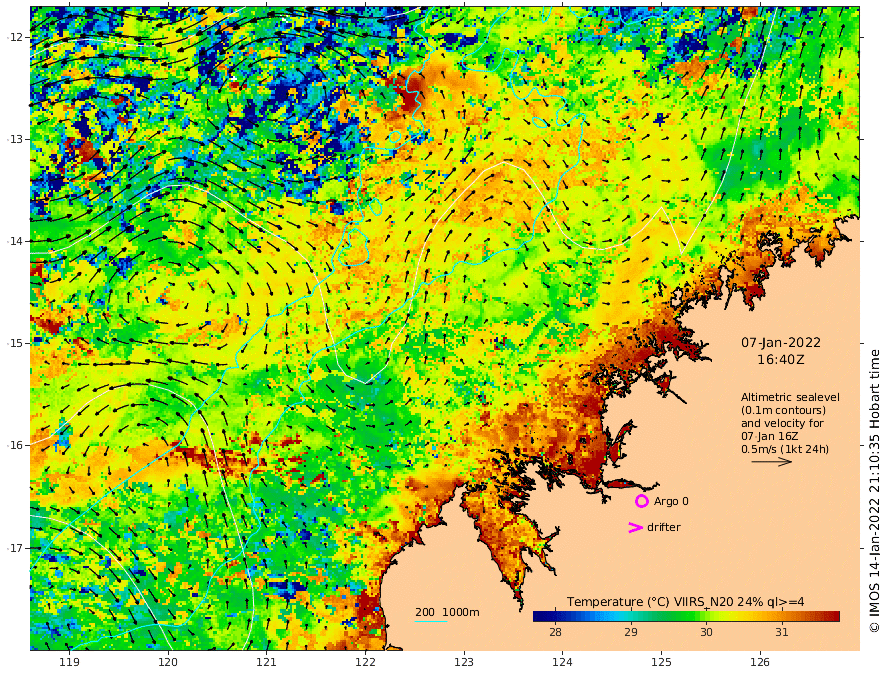The width and height of the screenshot is (880, 680).
Task: Click the '(0.1m contours)' text
Action: pyautogui.click(x=783, y=410)
